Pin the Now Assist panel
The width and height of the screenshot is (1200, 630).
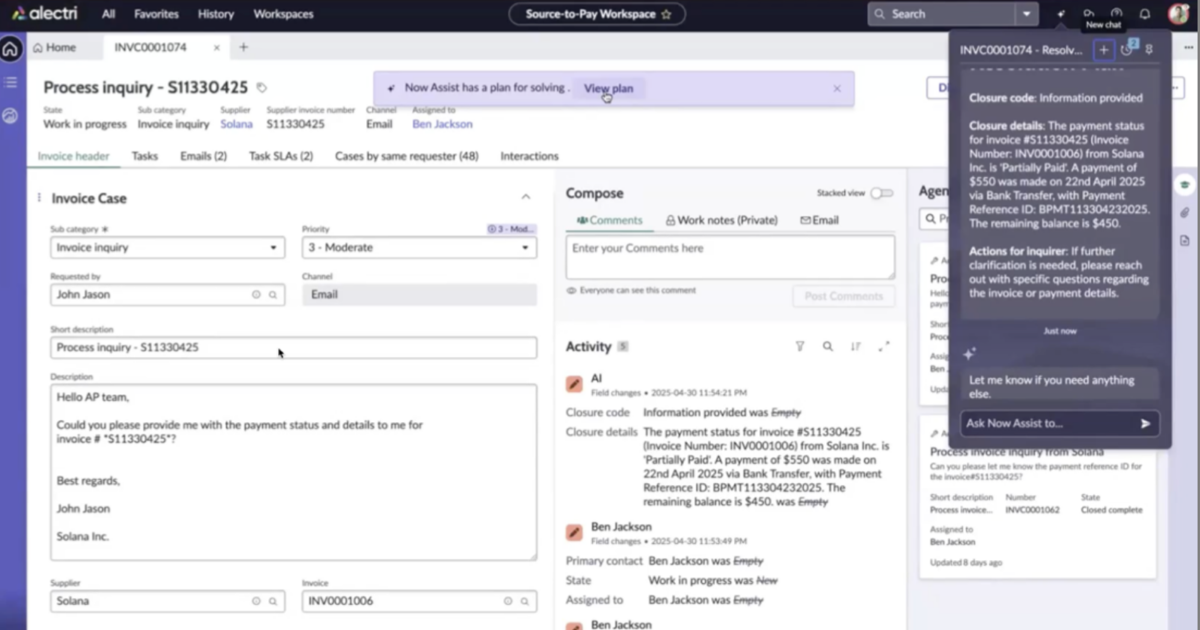pyautogui.click(x=1149, y=50)
